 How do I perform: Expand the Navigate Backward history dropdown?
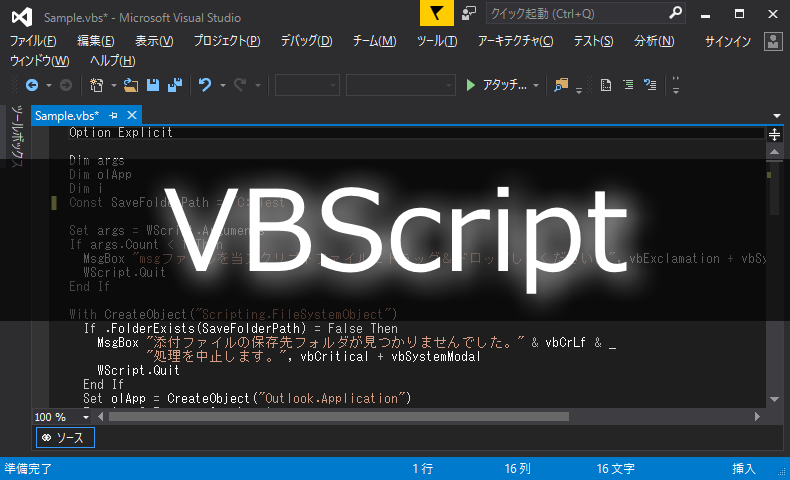49,86
